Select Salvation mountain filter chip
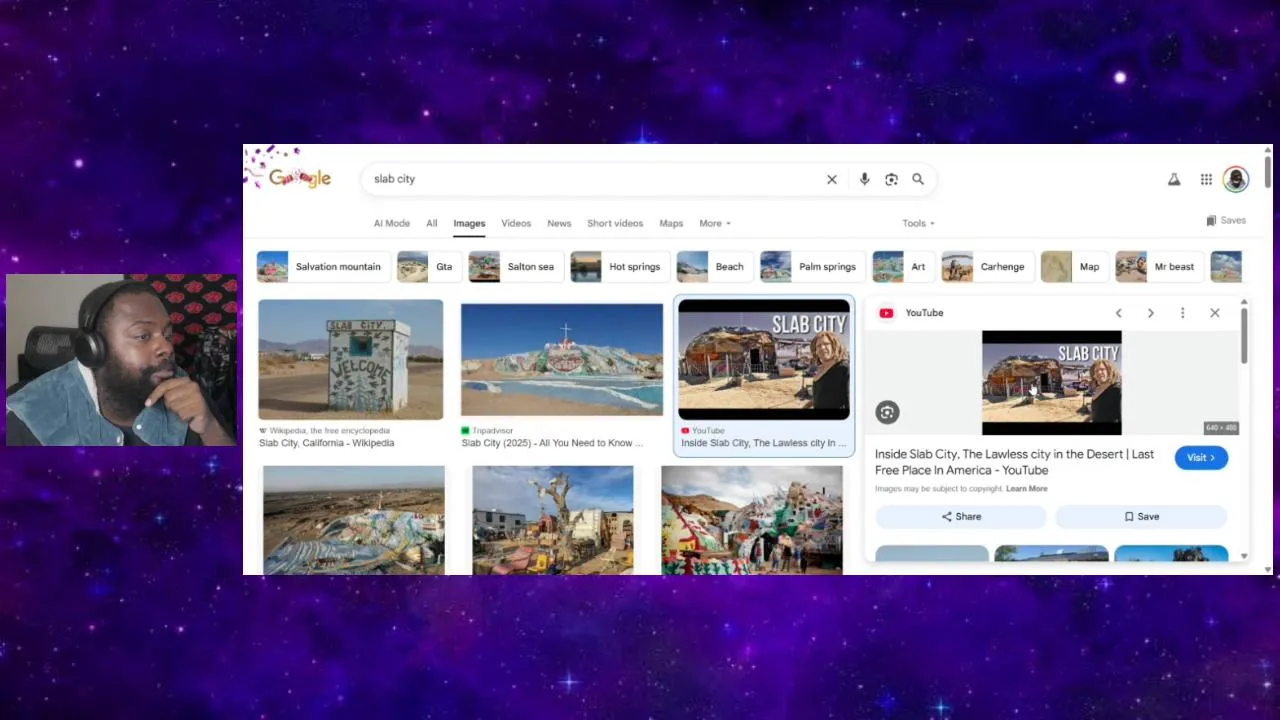The width and height of the screenshot is (1280, 720). 322,267
